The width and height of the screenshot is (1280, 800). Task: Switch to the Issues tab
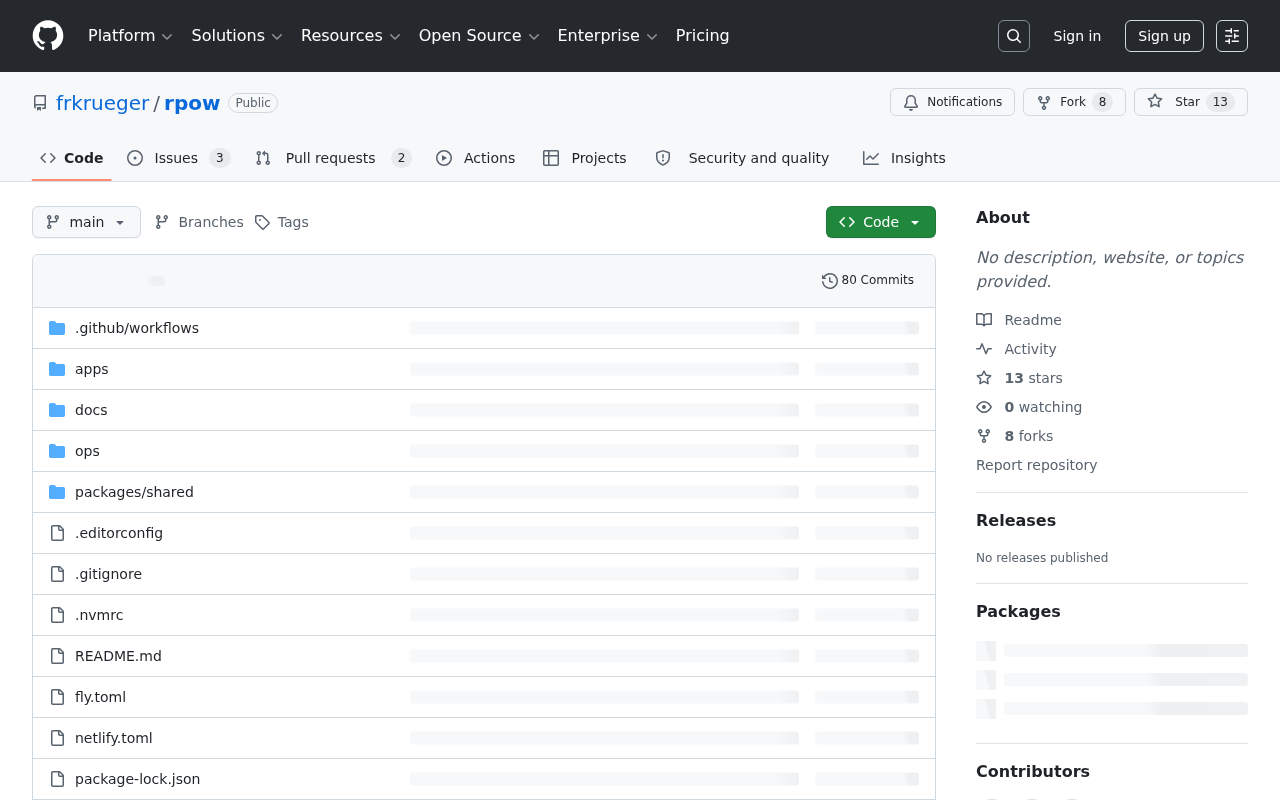pyautogui.click(x=179, y=158)
